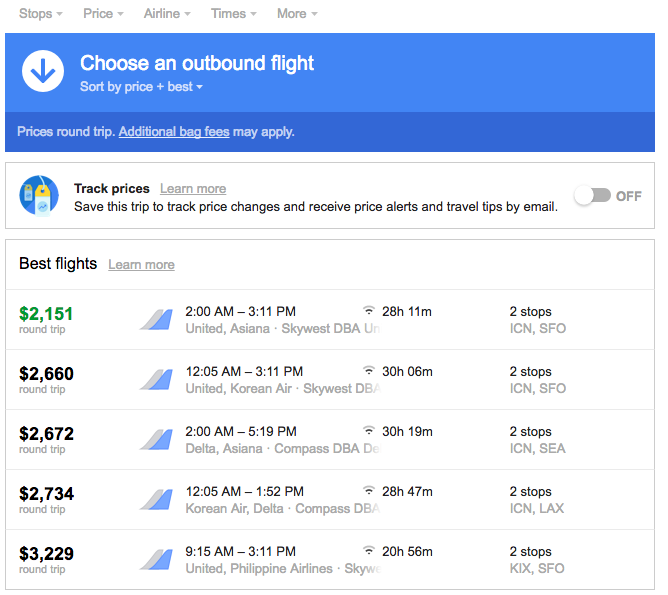Expand the More filters menu
The height and width of the screenshot is (595, 668).
[297, 14]
